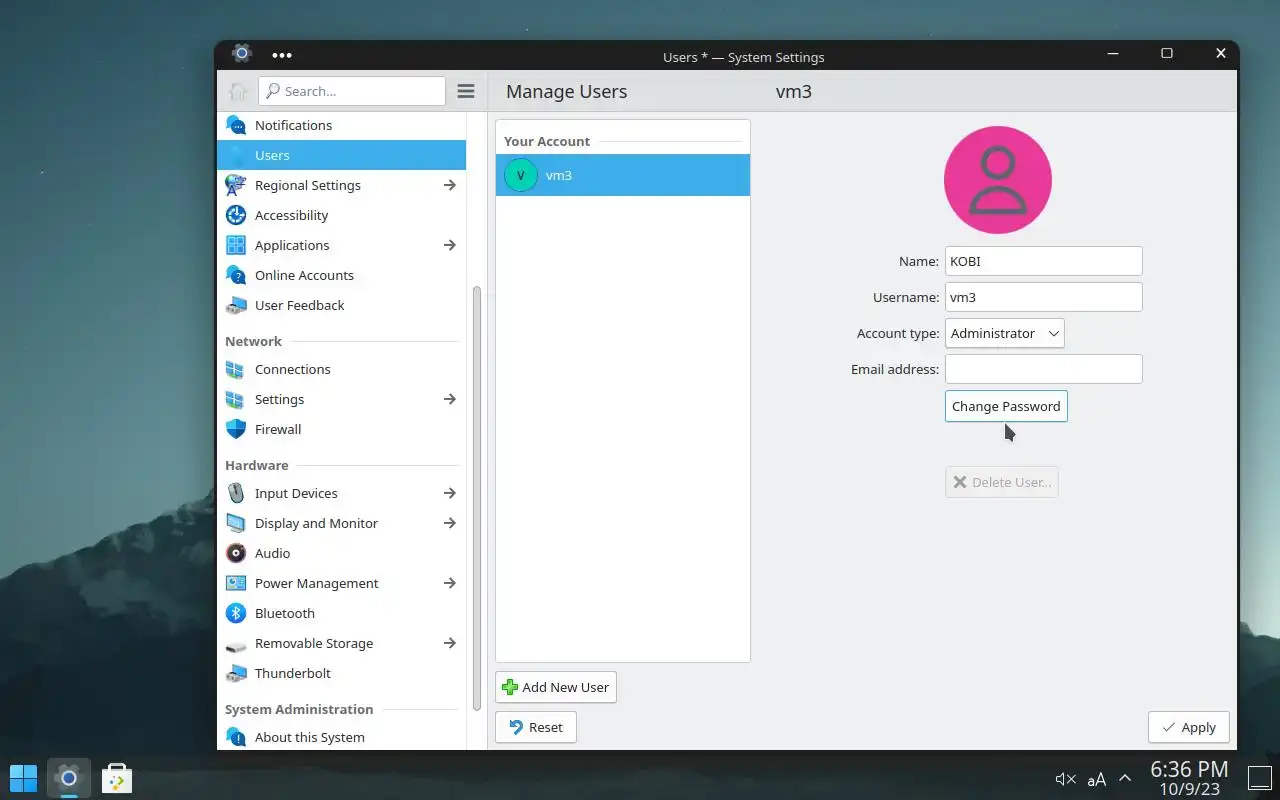
Task: Open the Account type dropdown
Action: tap(1004, 333)
